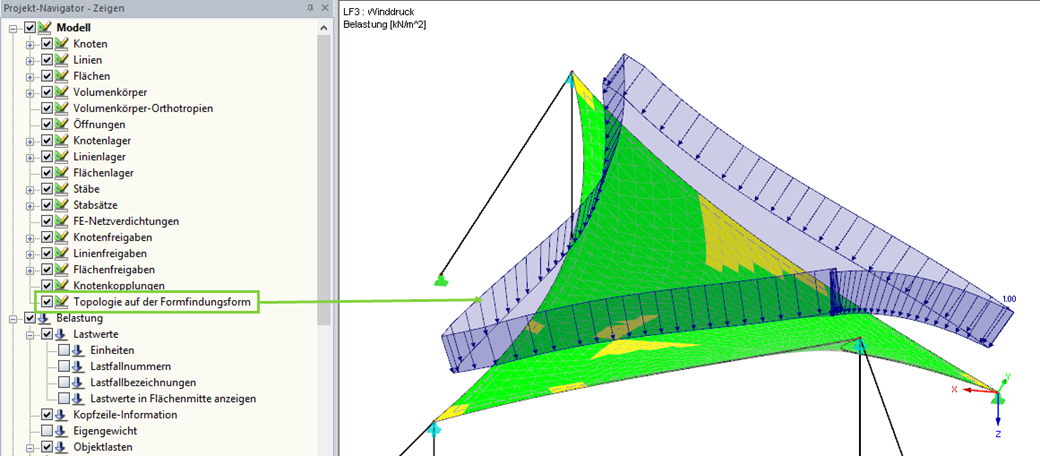Click the Lastwerte load arrow icon
This screenshot has width=1040, height=456.
coord(60,335)
